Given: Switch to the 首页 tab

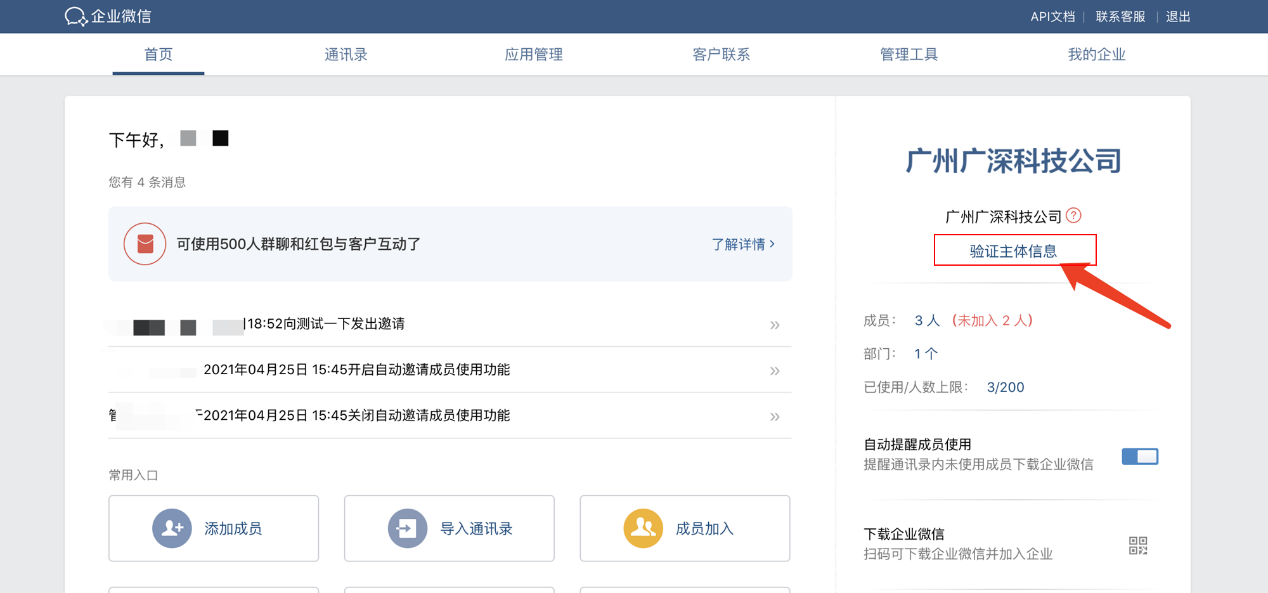Looking at the screenshot, I should pos(158,54).
